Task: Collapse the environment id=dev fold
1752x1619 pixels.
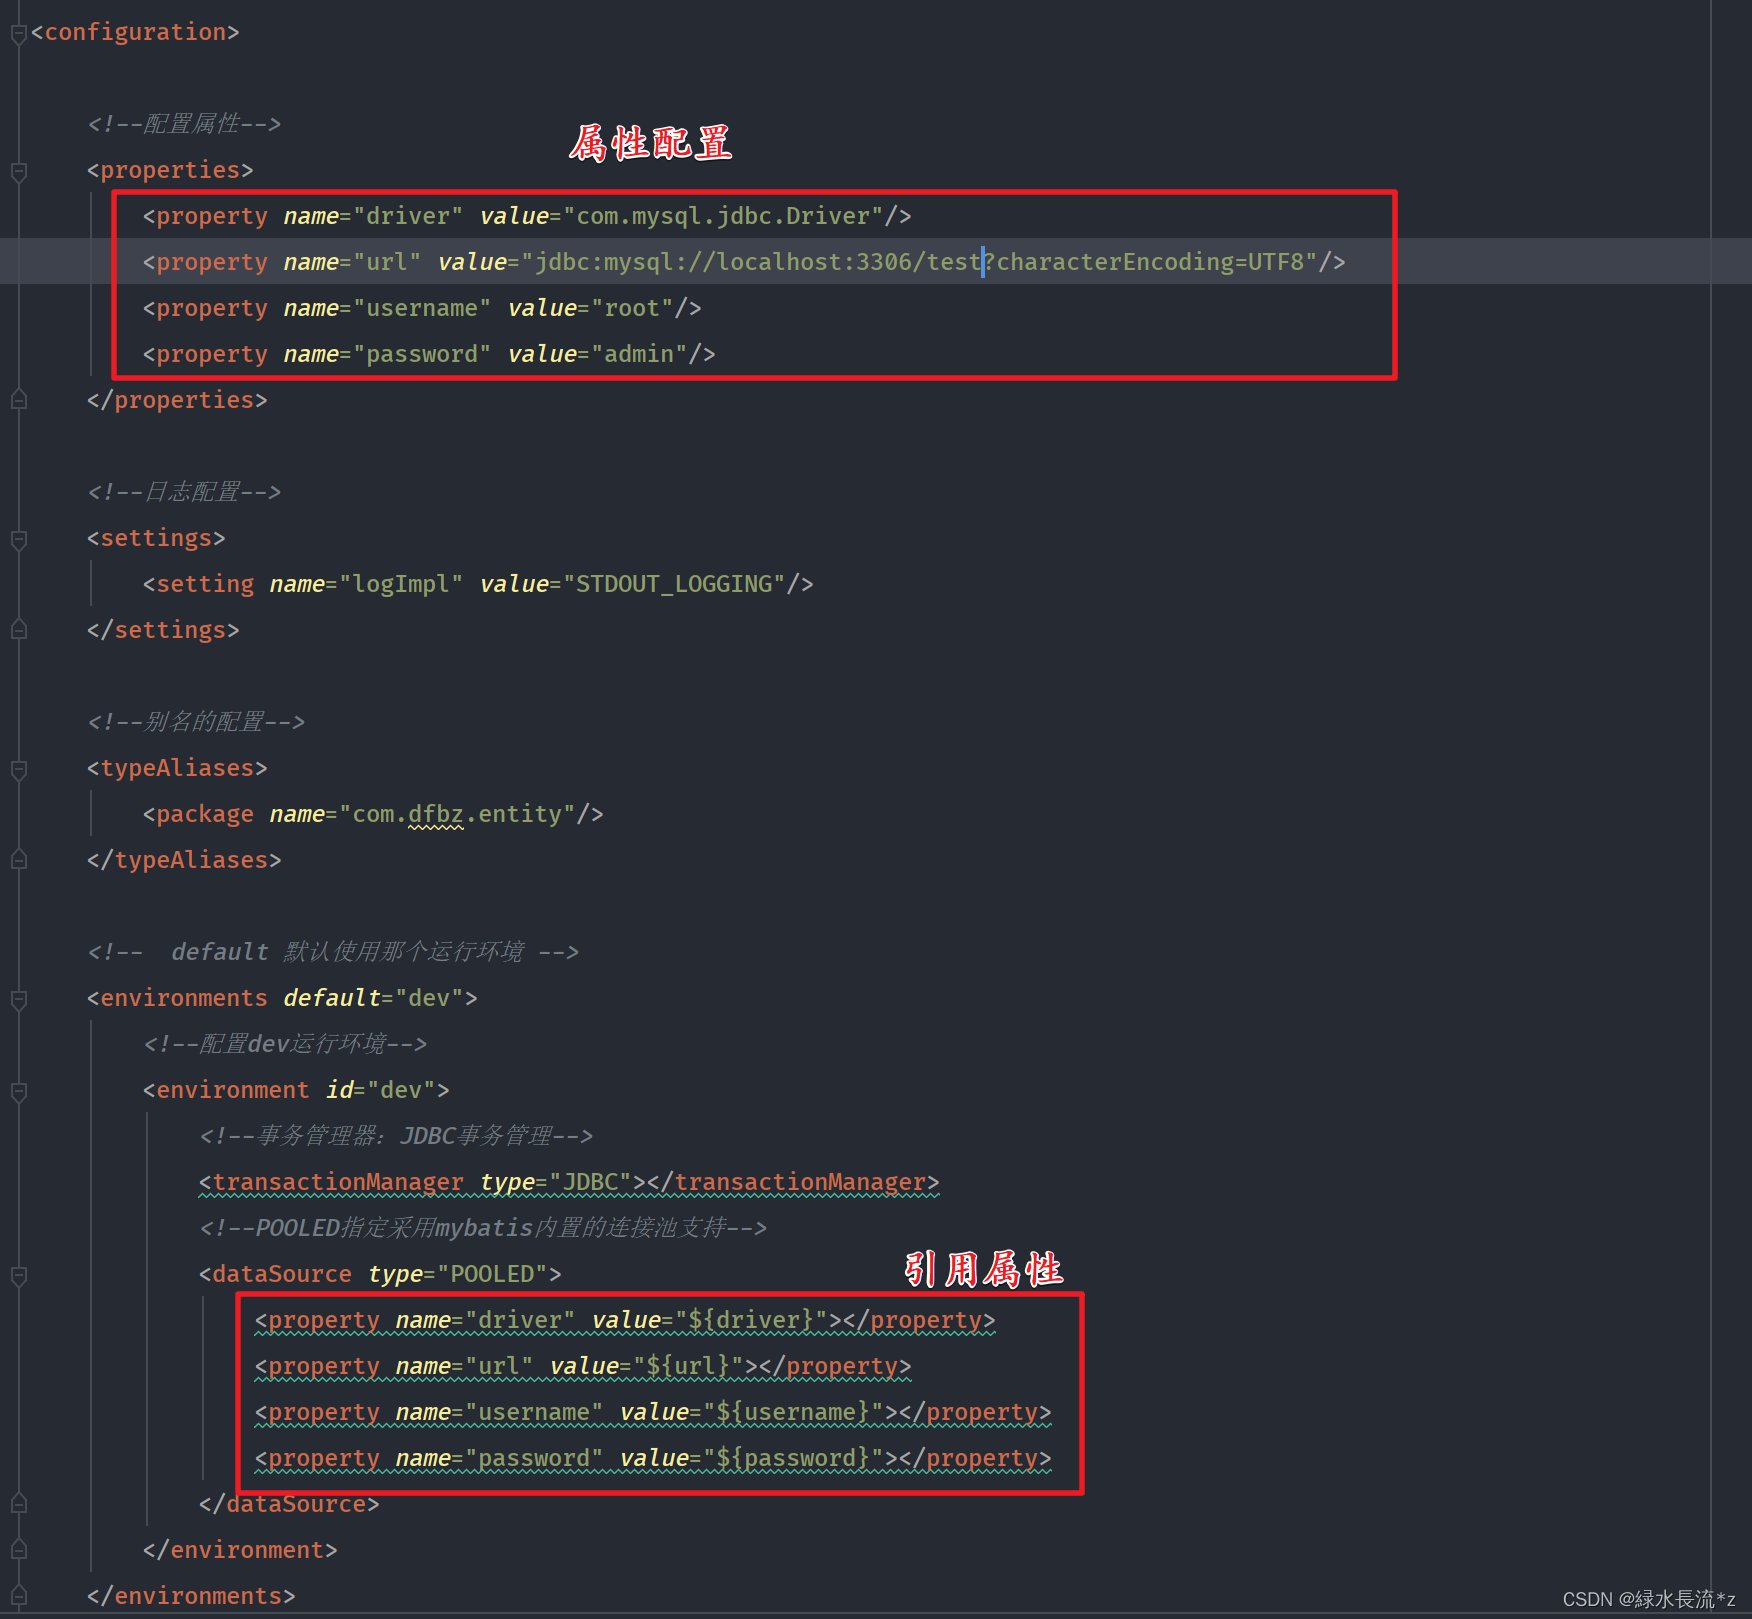Action: pos(18,1092)
